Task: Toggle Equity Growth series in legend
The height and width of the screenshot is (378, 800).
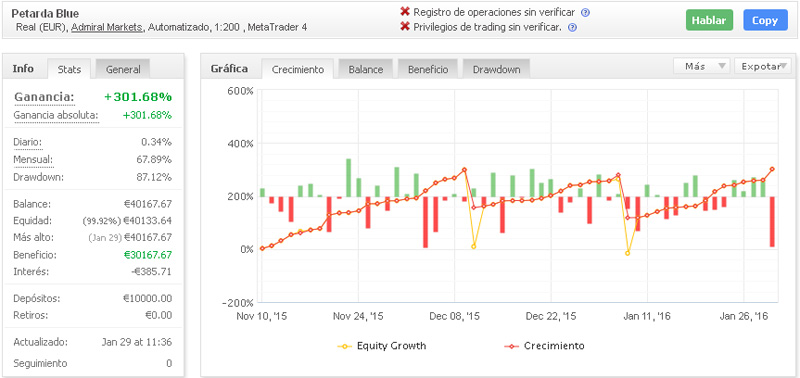Action: pos(382,346)
